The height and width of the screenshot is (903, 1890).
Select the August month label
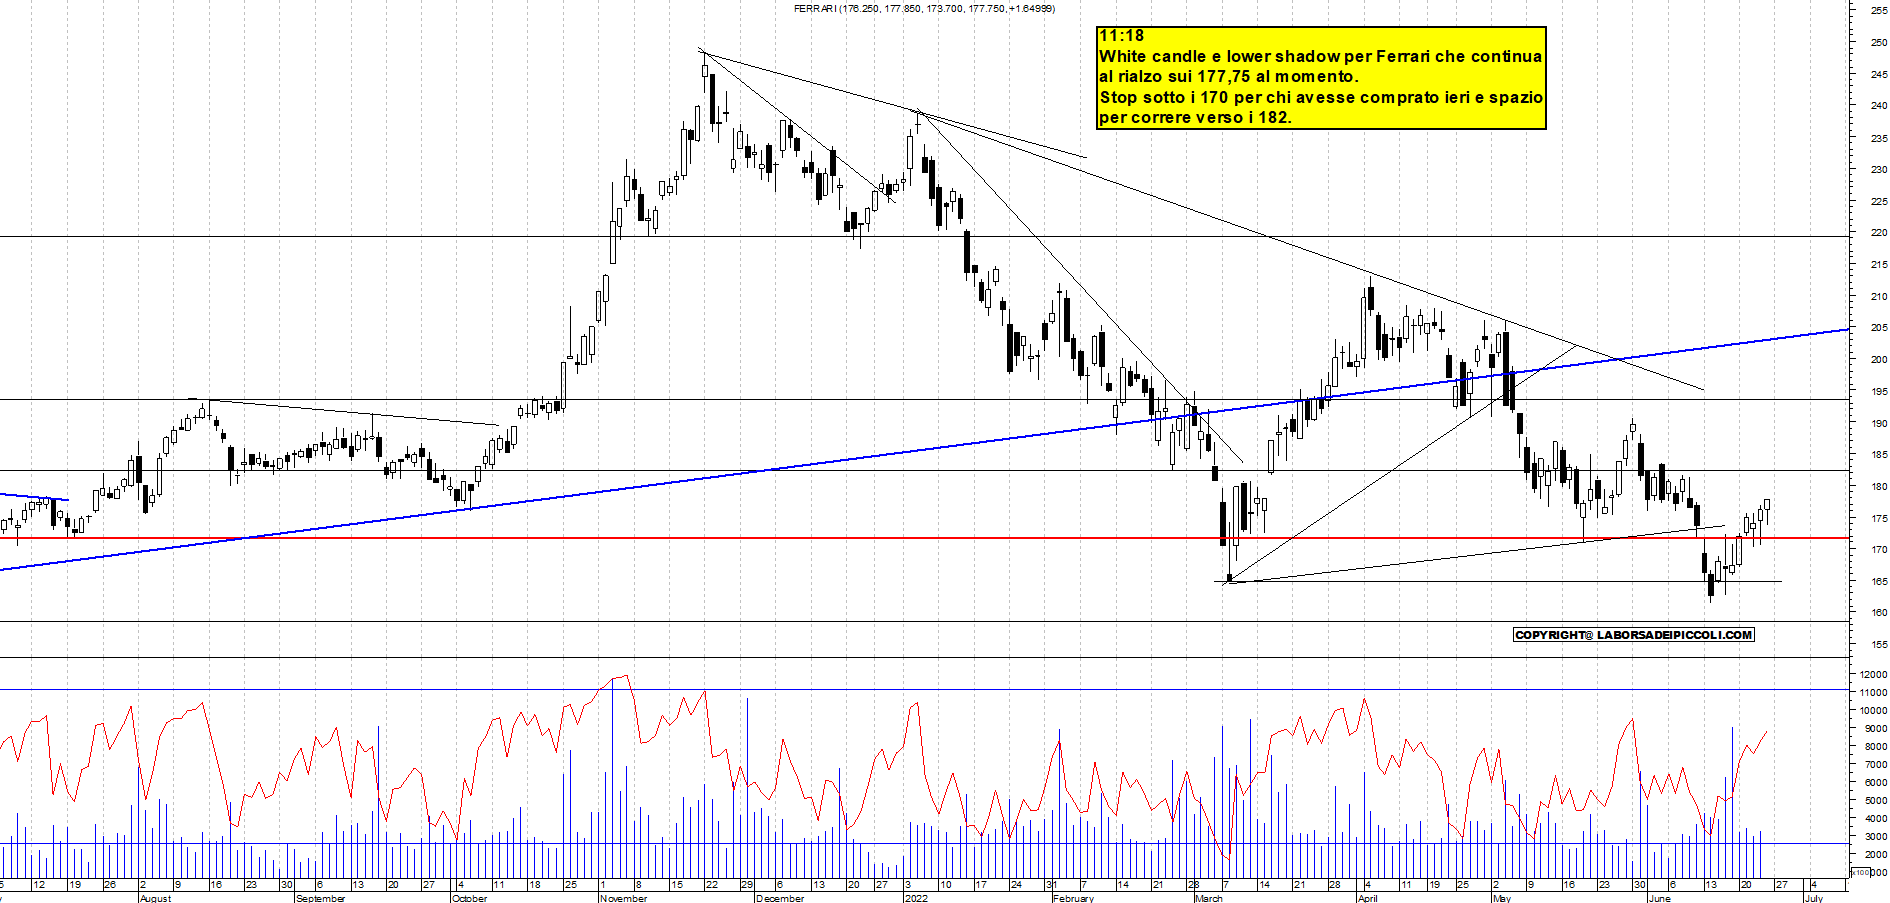(x=155, y=898)
